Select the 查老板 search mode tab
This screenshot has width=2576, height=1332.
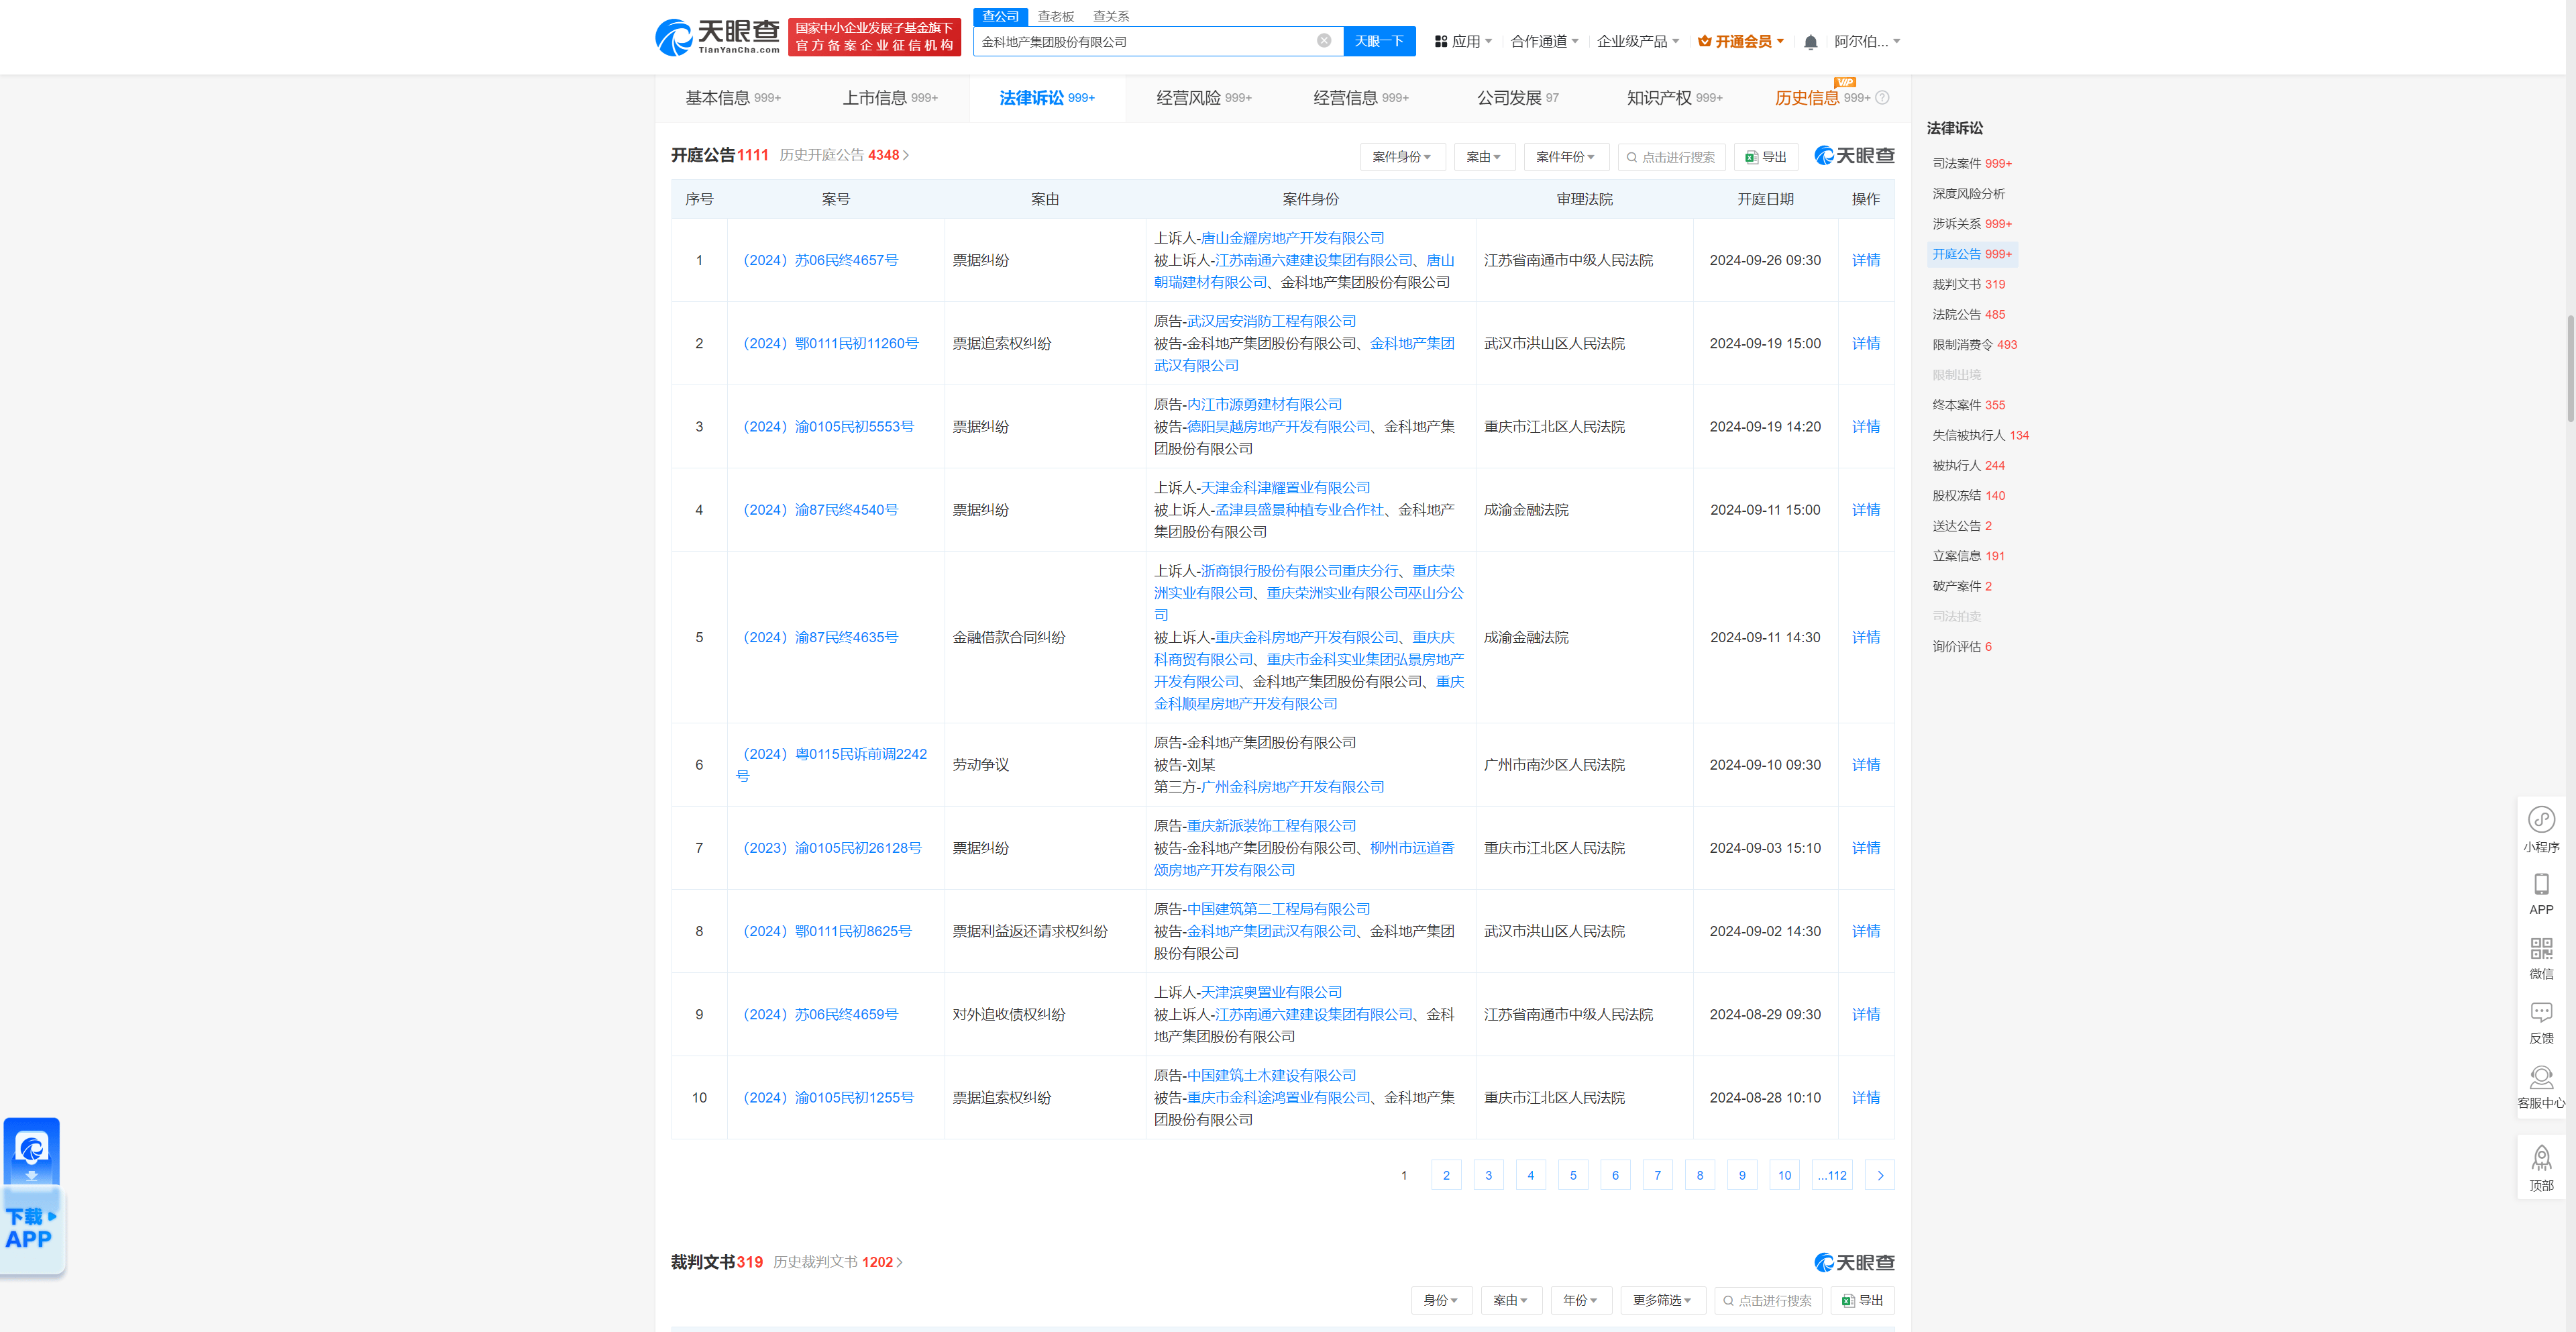(x=1055, y=16)
